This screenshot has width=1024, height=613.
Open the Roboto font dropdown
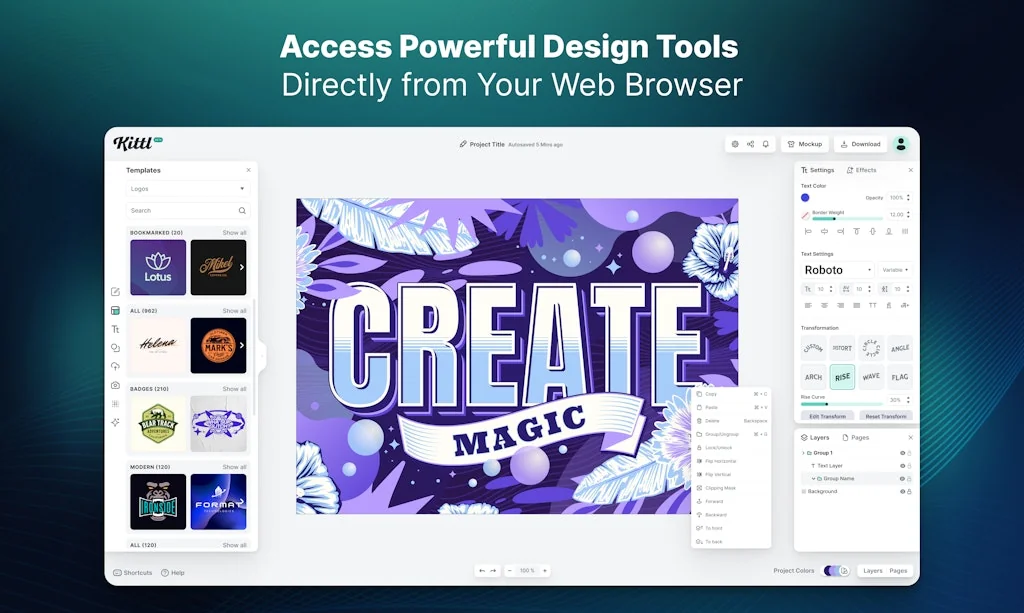838,270
